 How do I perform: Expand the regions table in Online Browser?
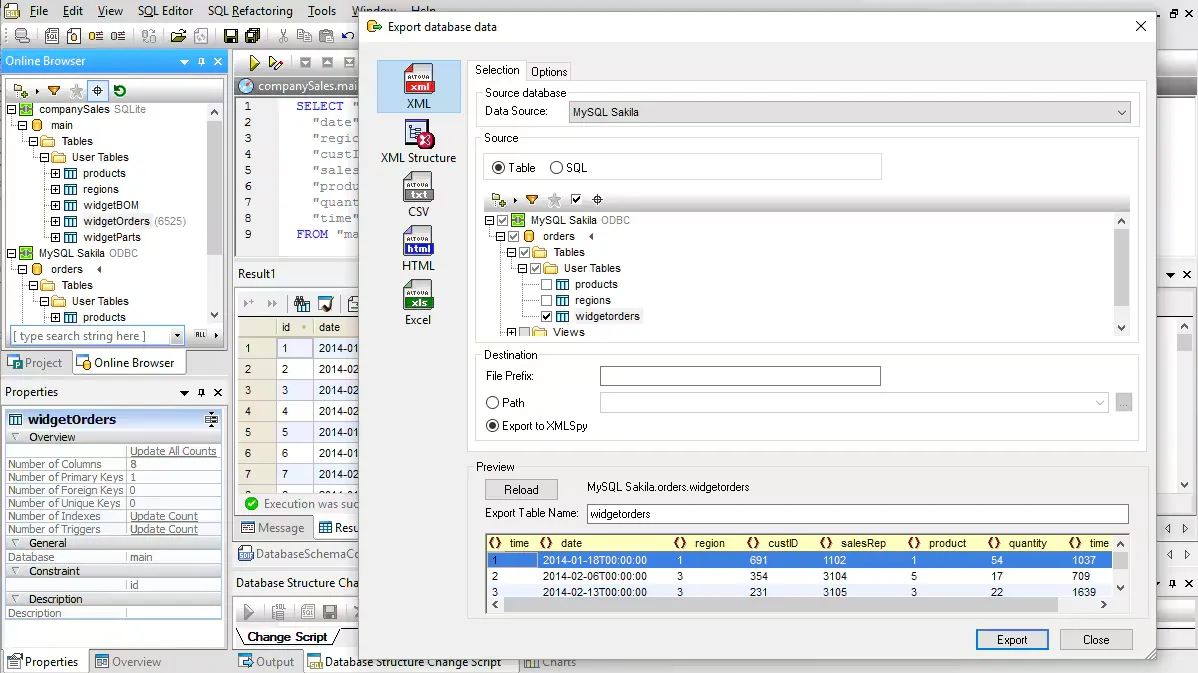[x=55, y=189]
